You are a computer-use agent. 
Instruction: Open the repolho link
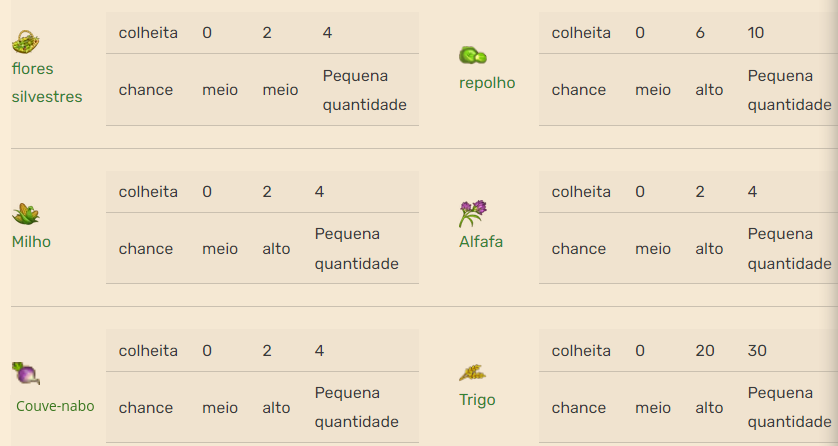point(487,83)
